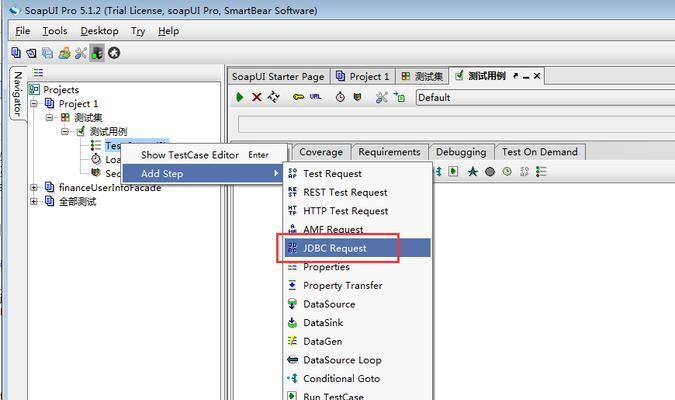Click the vertical Navigator side tab
675x400 pixels.
18,94
